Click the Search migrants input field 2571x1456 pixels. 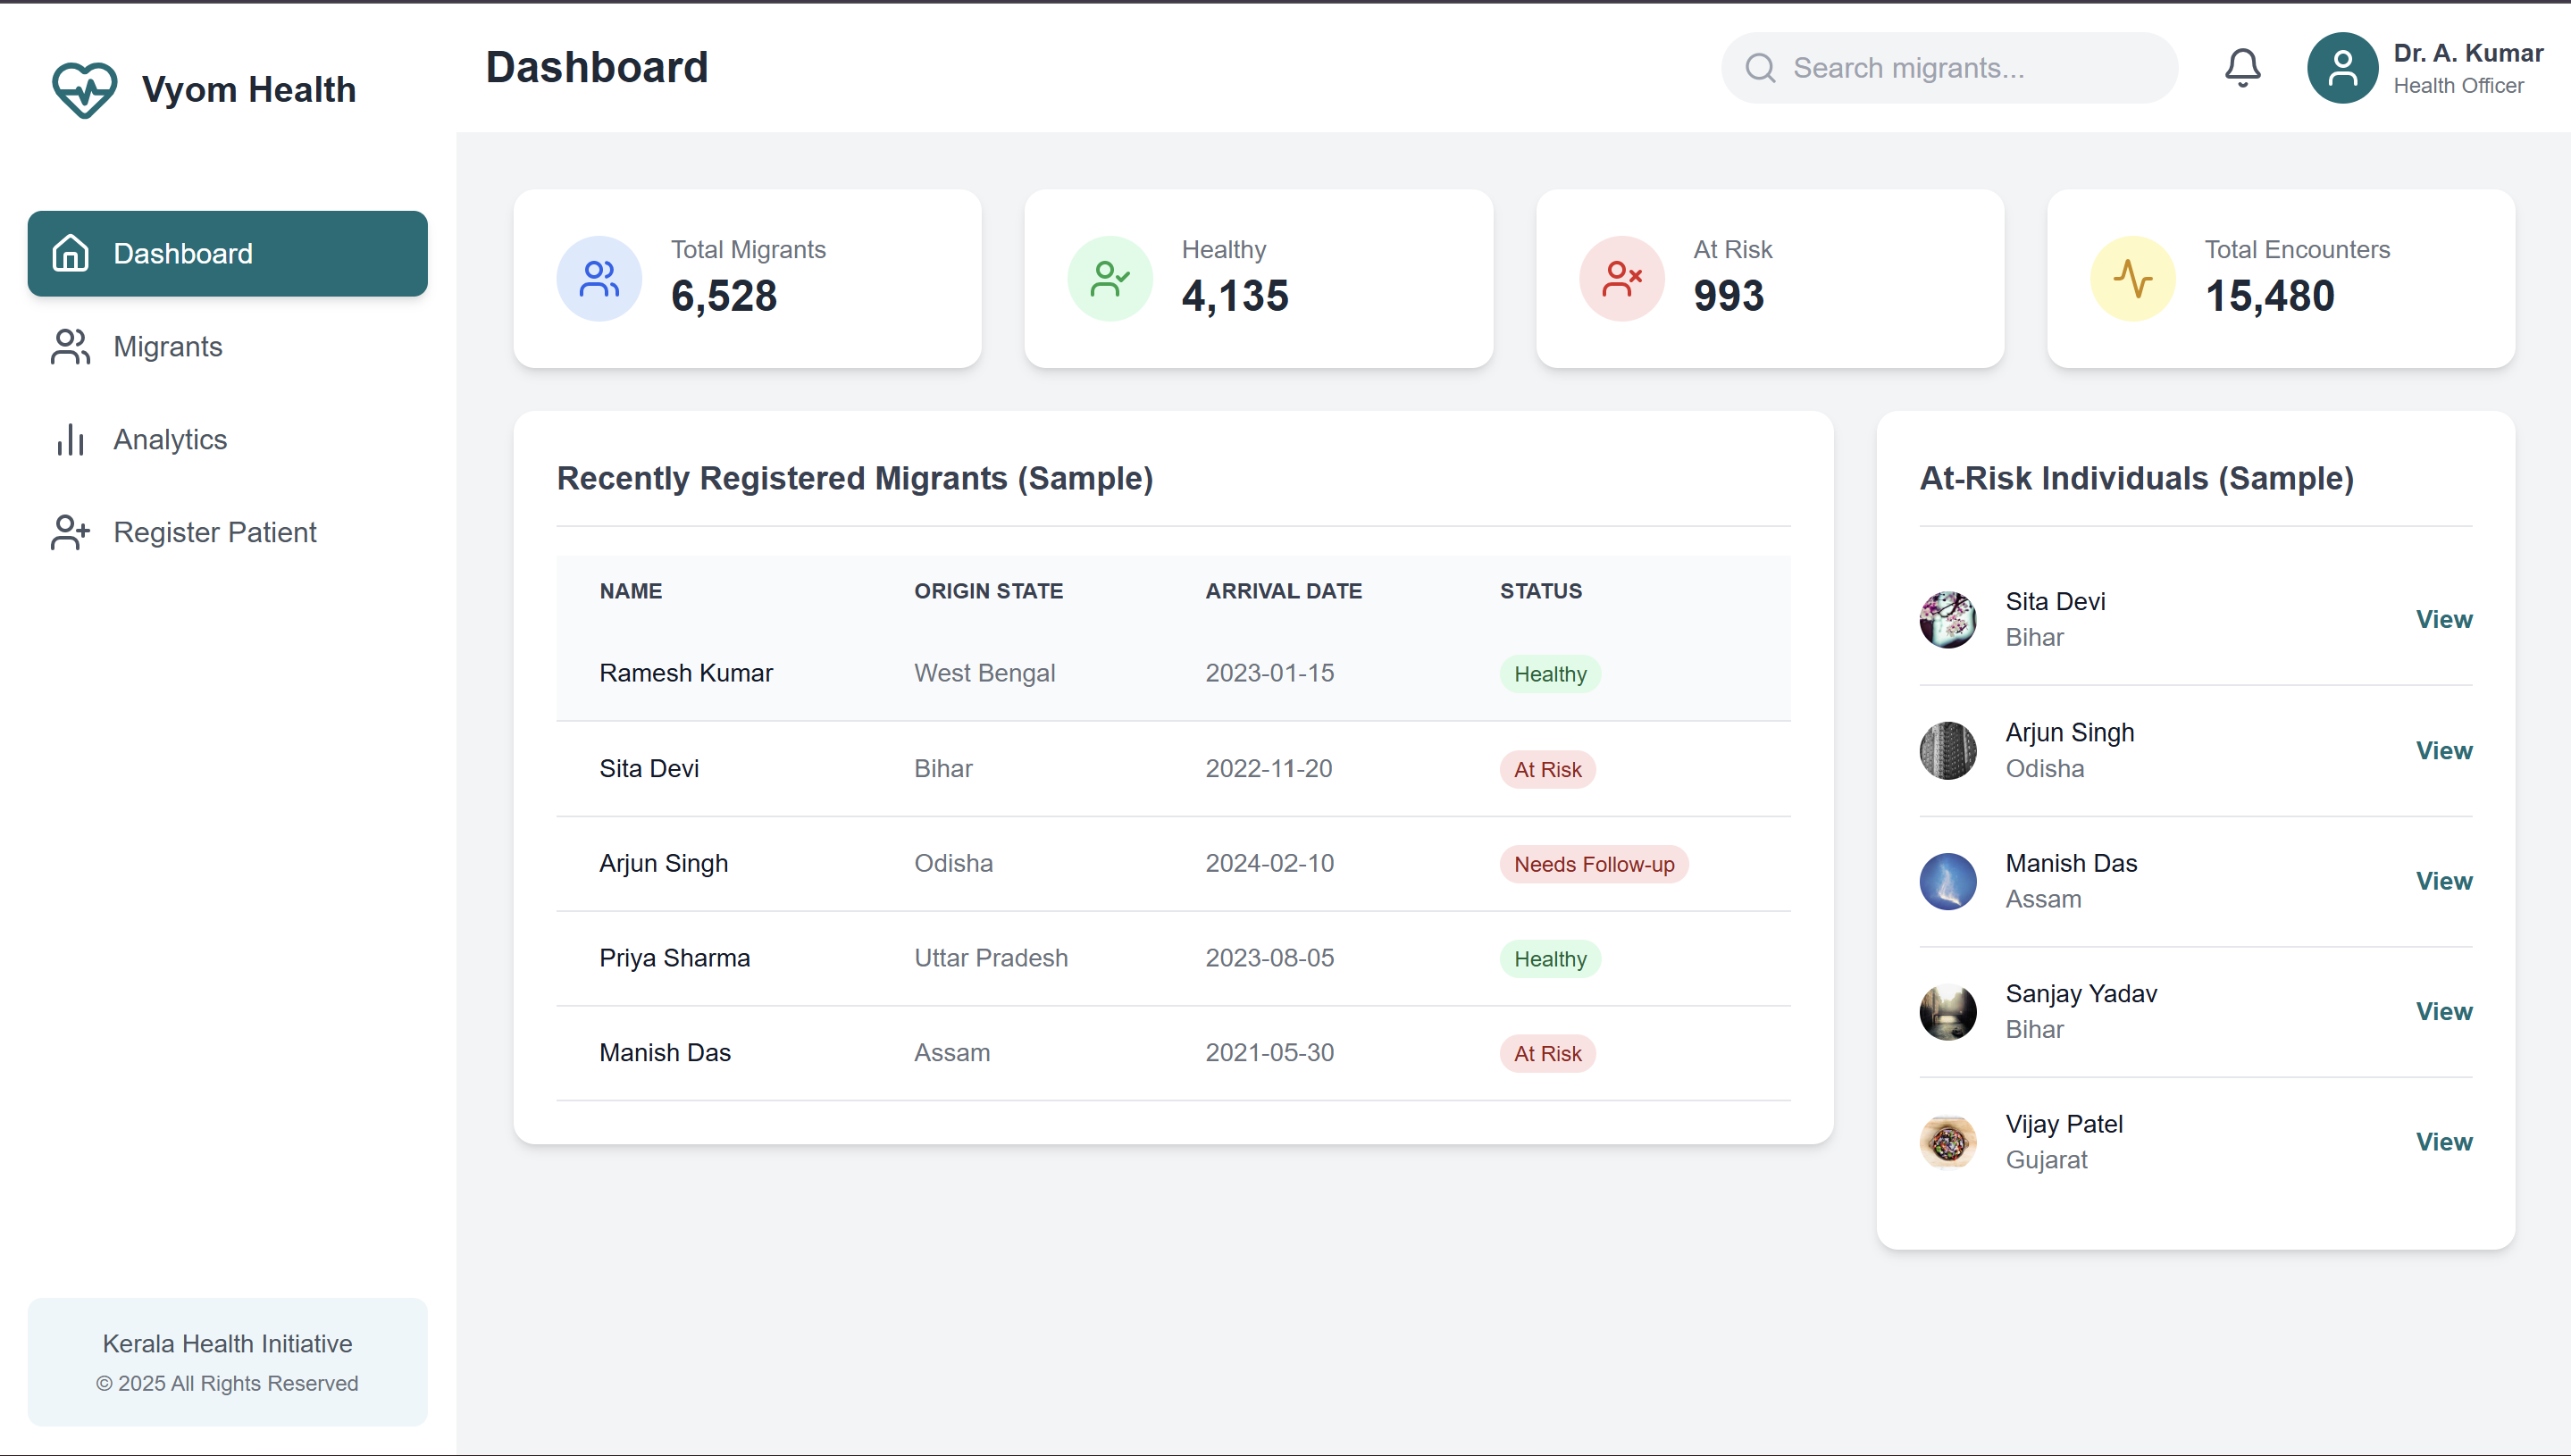coord(1949,68)
